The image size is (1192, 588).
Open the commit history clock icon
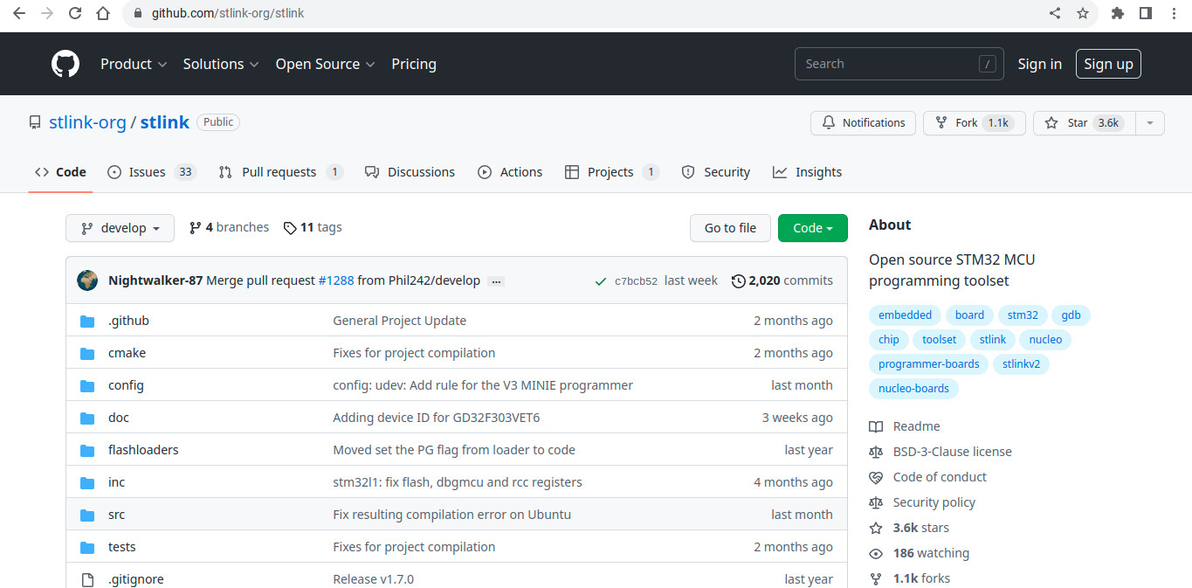point(738,281)
